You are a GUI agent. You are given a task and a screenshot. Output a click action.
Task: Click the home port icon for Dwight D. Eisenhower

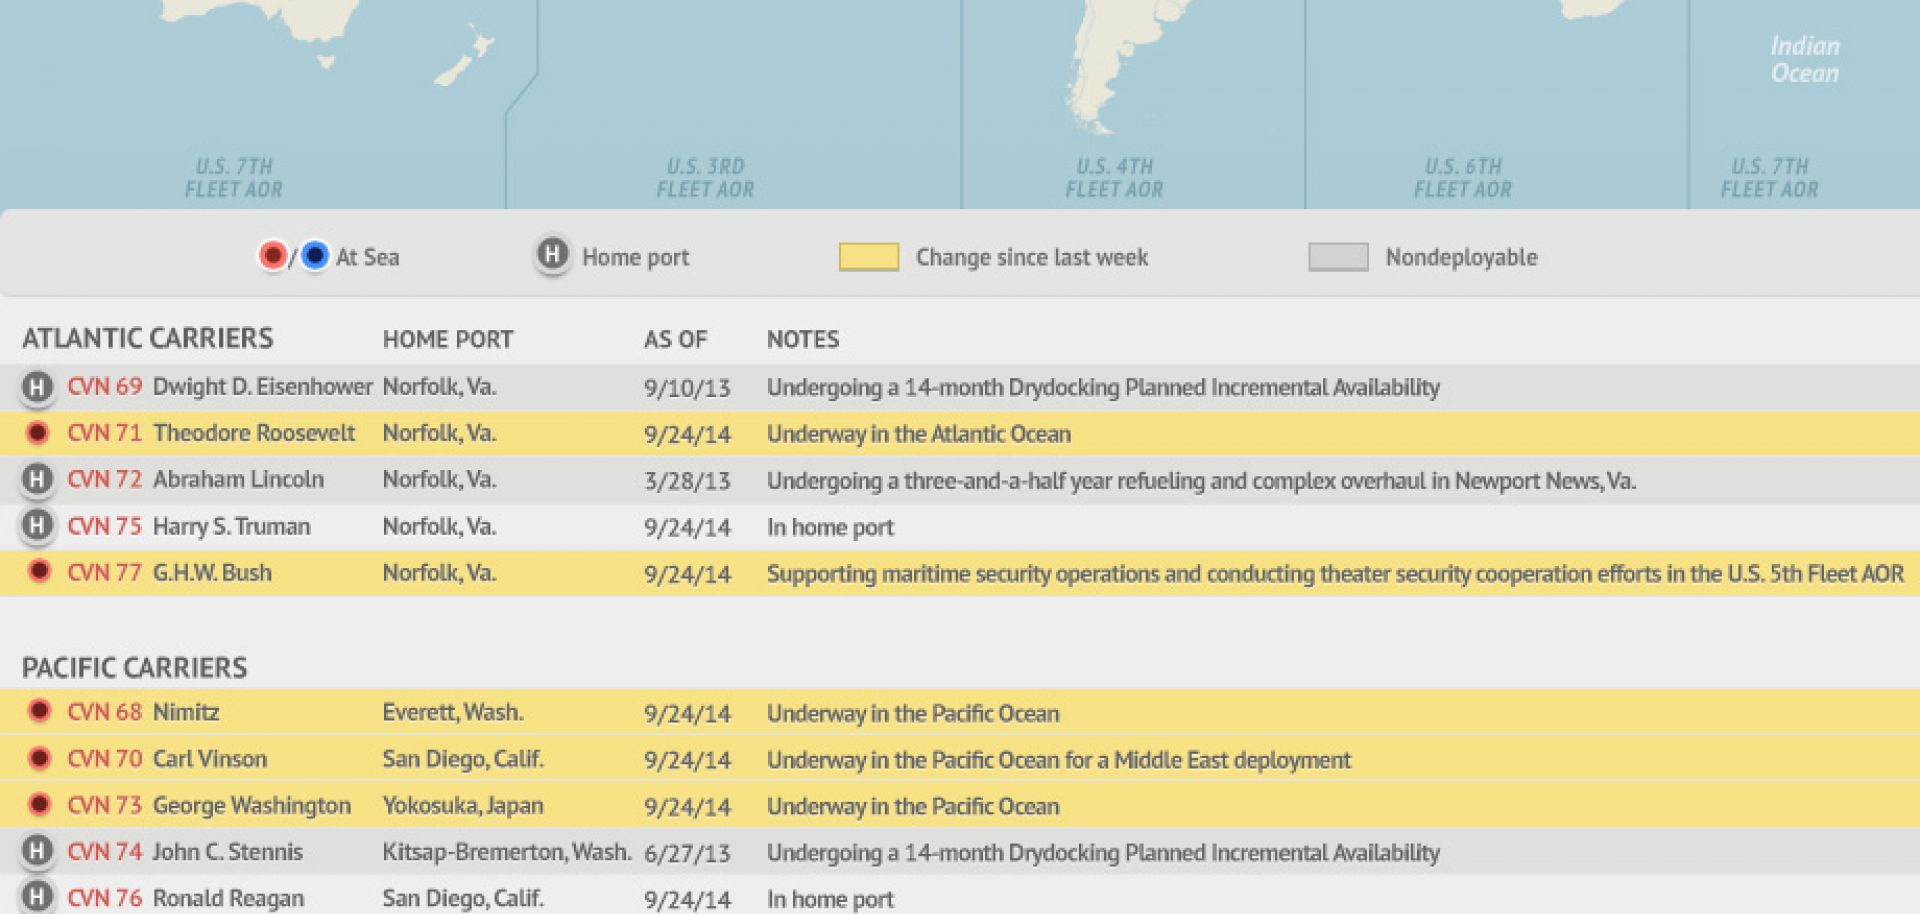click(37, 387)
